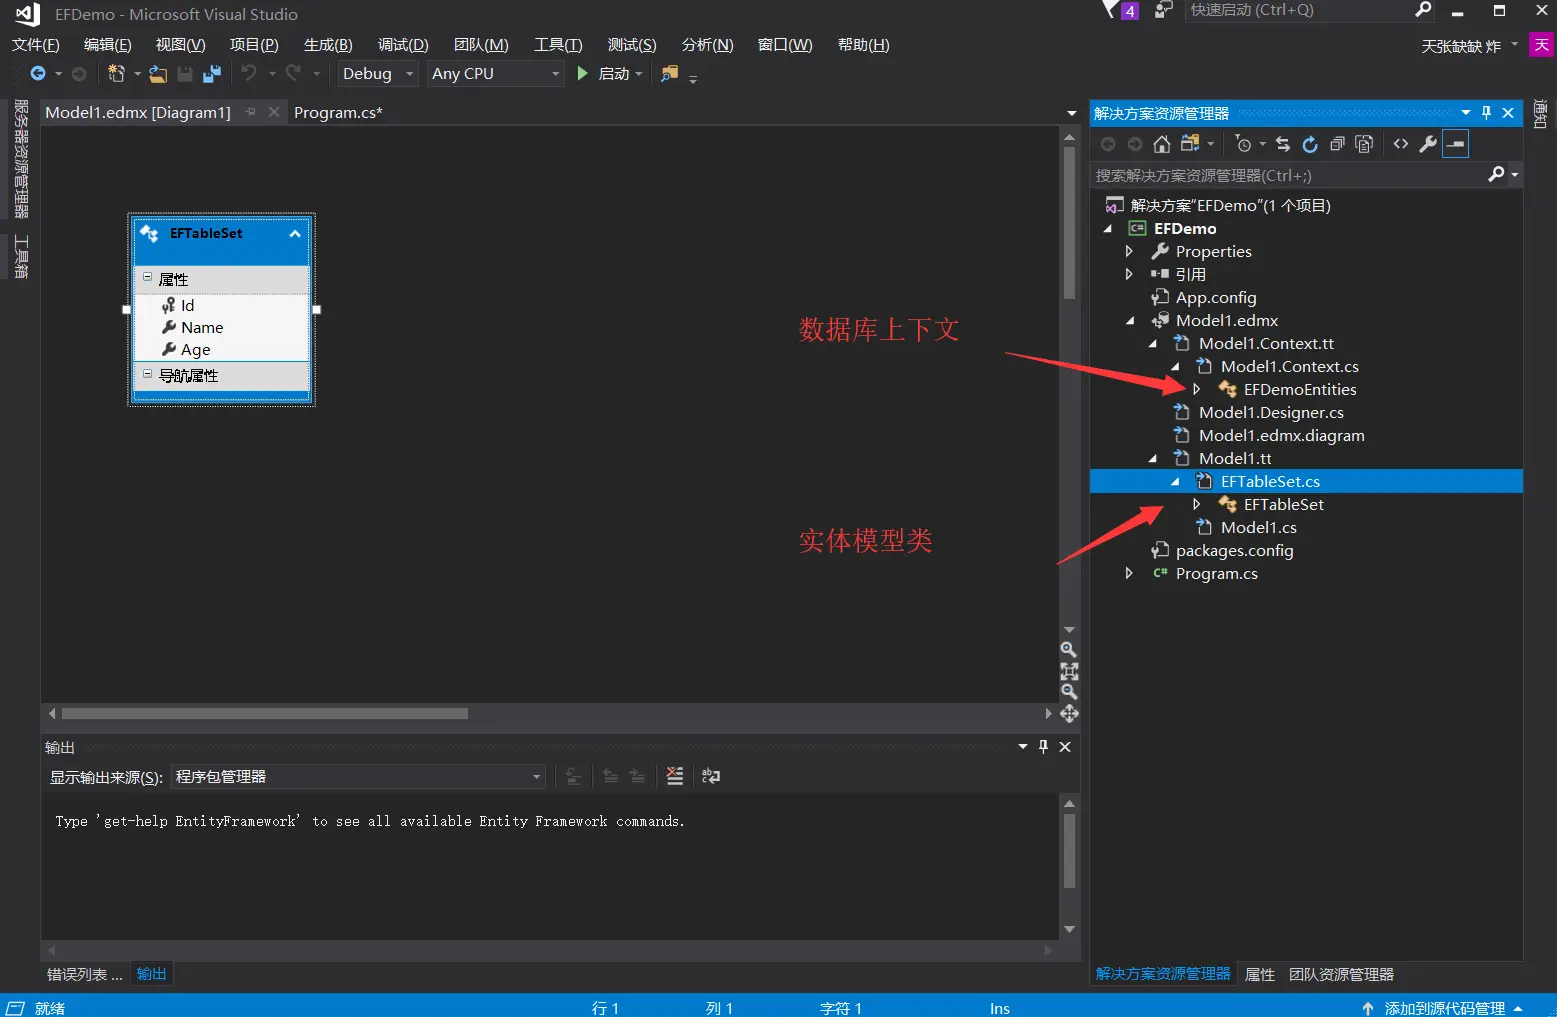Open the 调试(D) debug menu
The width and height of the screenshot is (1557, 1017).
403,45
